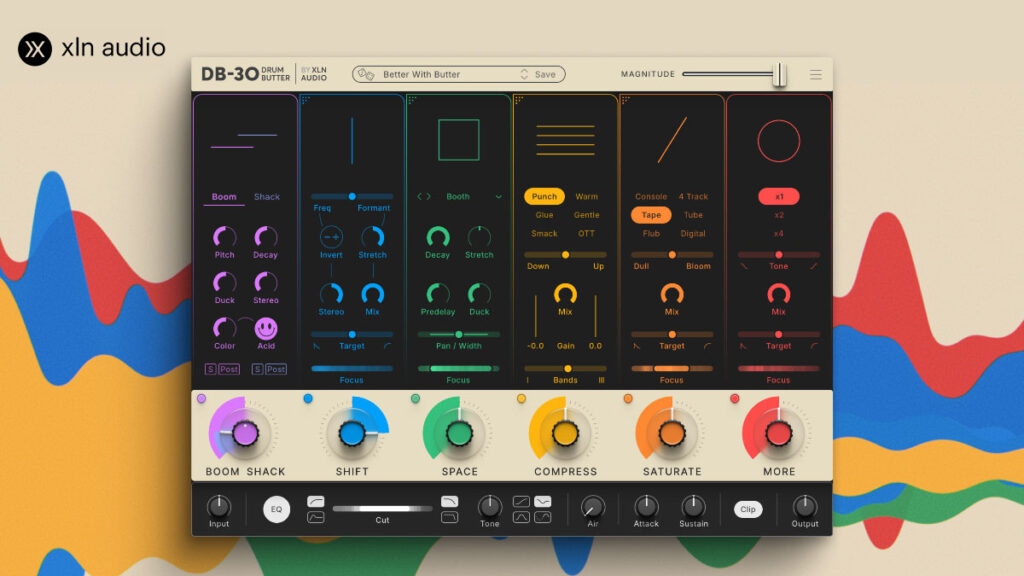Select the Tube saturation mode
This screenshot has width=1024, height=576.
tap(693, 215)
